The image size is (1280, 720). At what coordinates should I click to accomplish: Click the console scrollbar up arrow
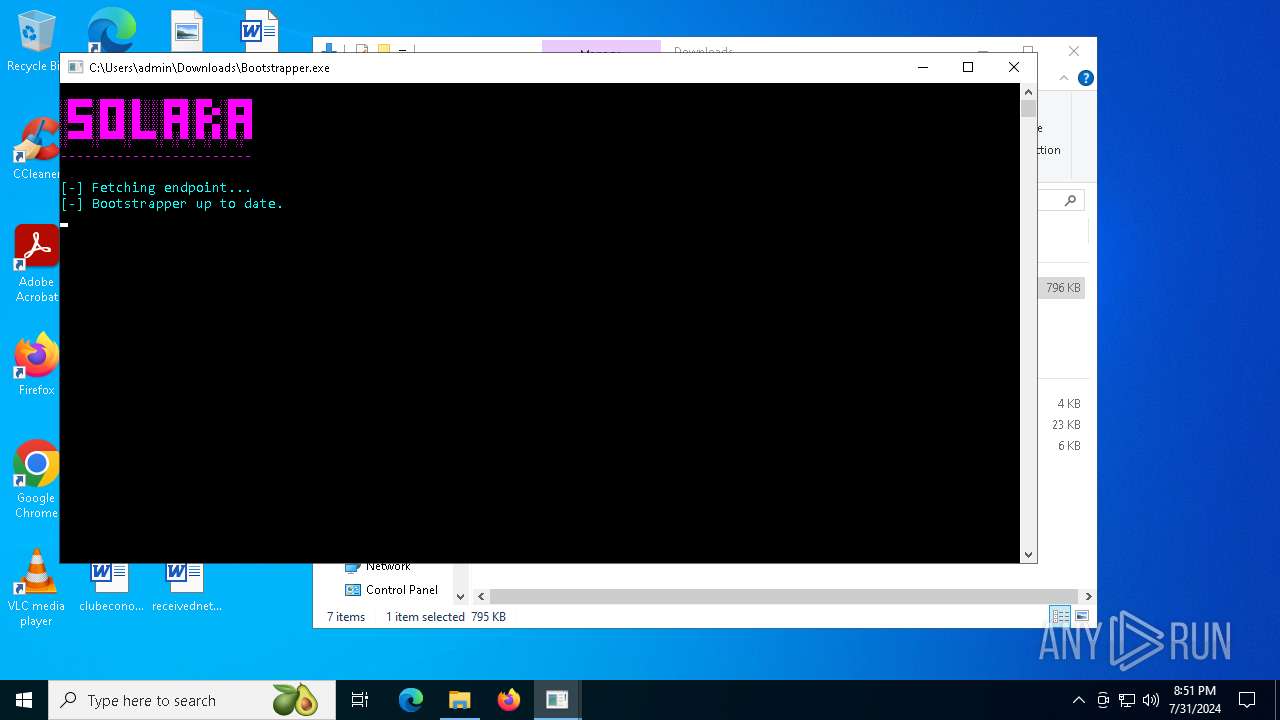click(1028, 92)
